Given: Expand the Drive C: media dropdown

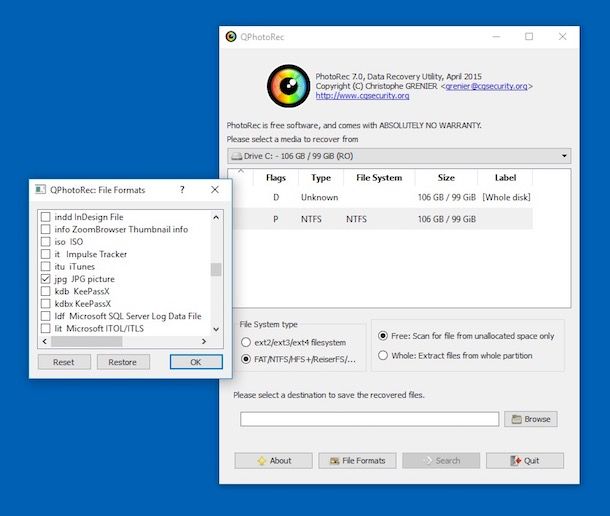Looking at the screenshot, I should [x=398, y=156].
